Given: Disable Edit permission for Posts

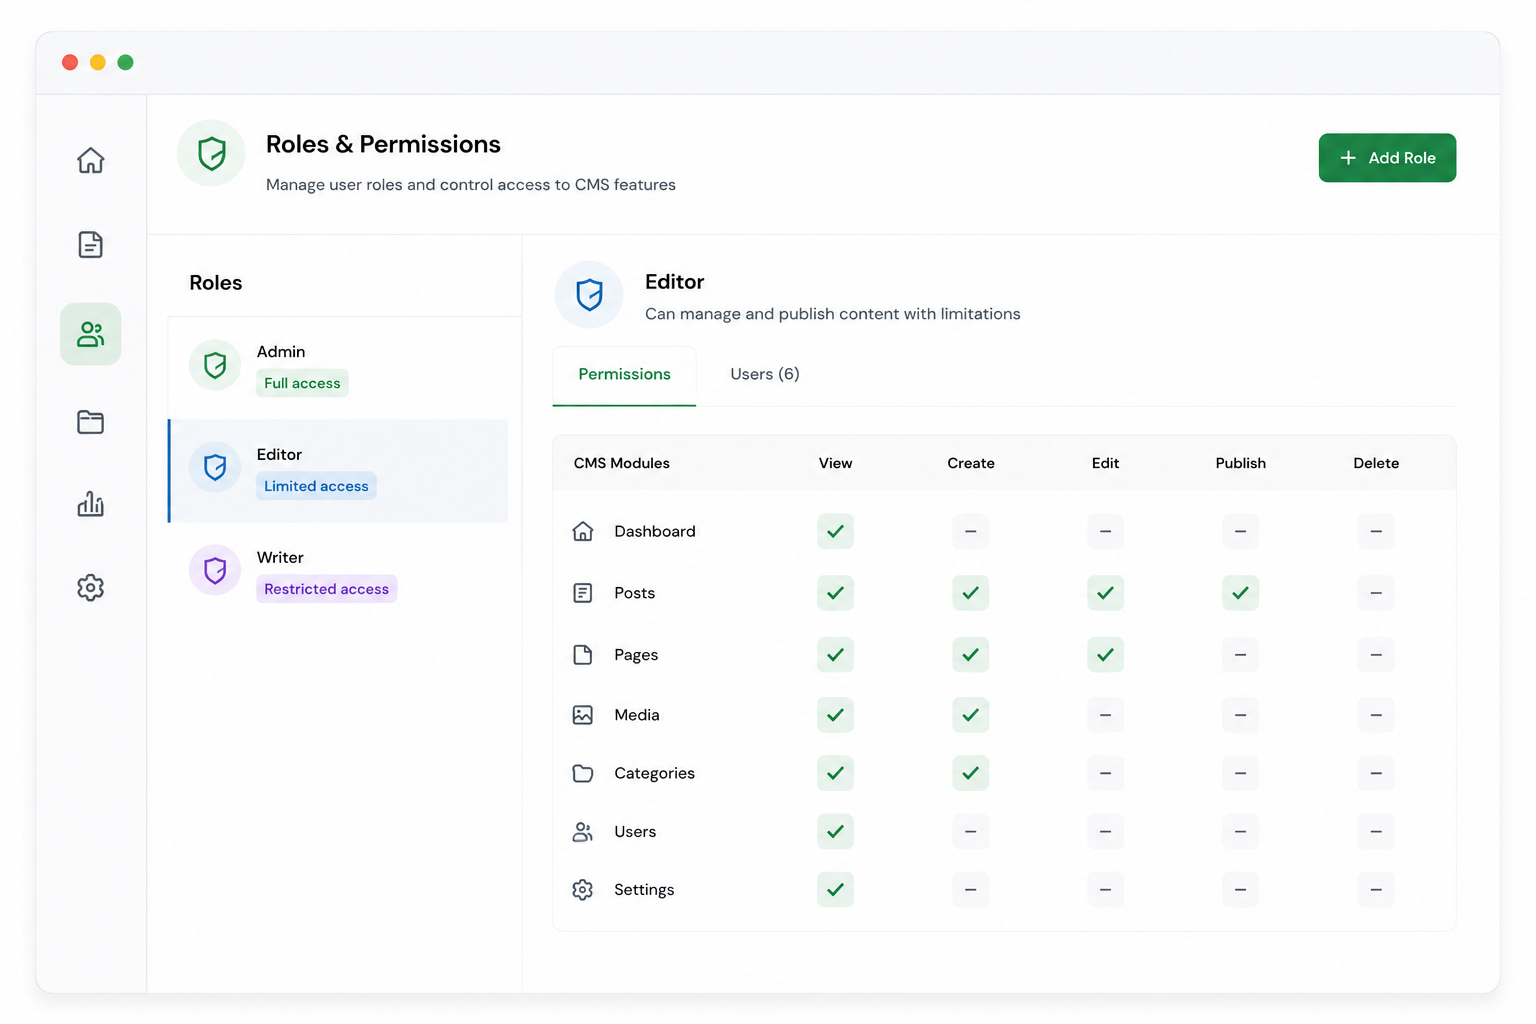Looking at the screenshot, I should (1105, 593).
